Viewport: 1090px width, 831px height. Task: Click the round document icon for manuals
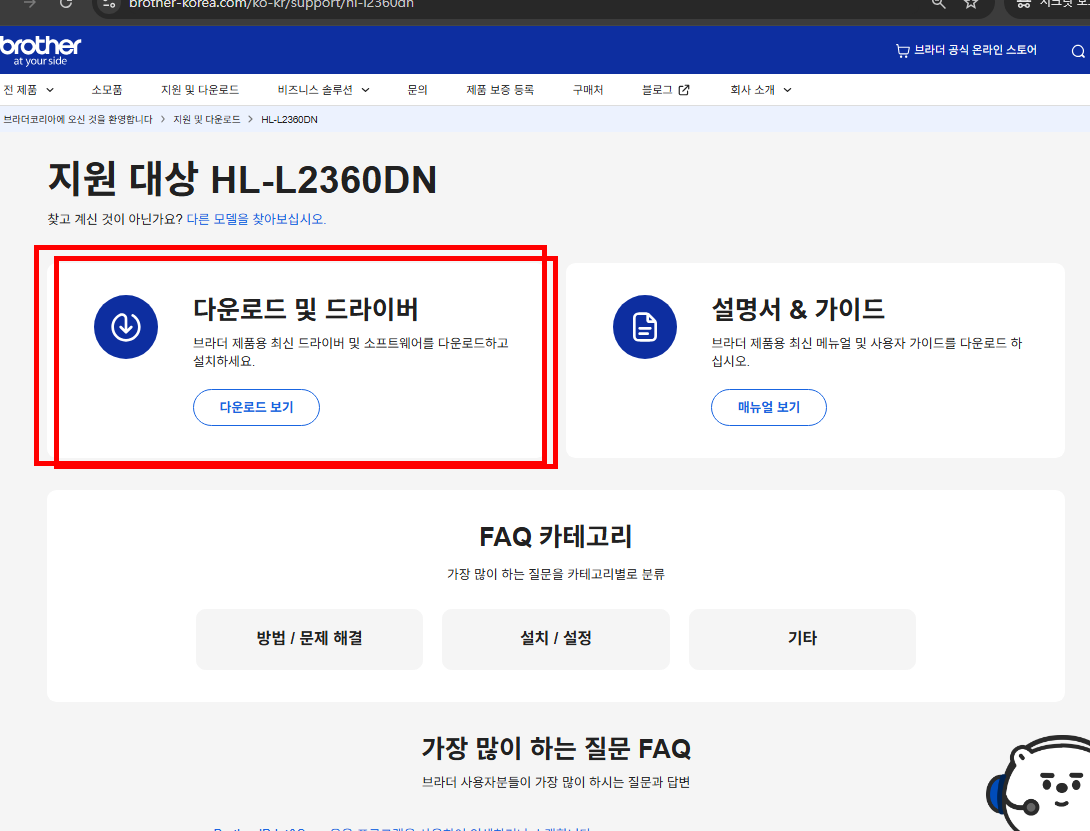(644, 327)
